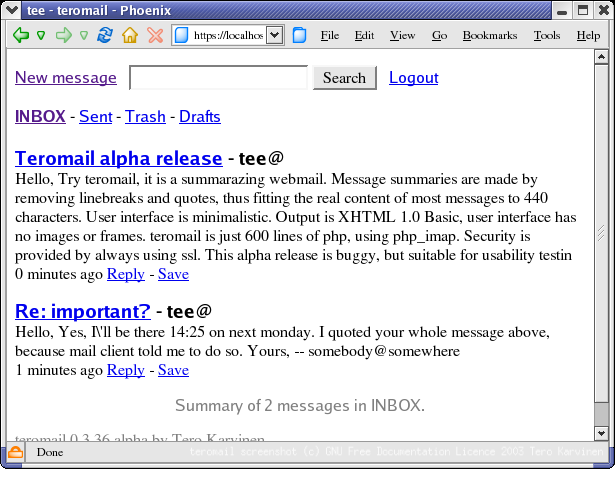Minimize the Phoenix window
The image size is (615, 480).
pyautogui.click(x=562, y=10)
